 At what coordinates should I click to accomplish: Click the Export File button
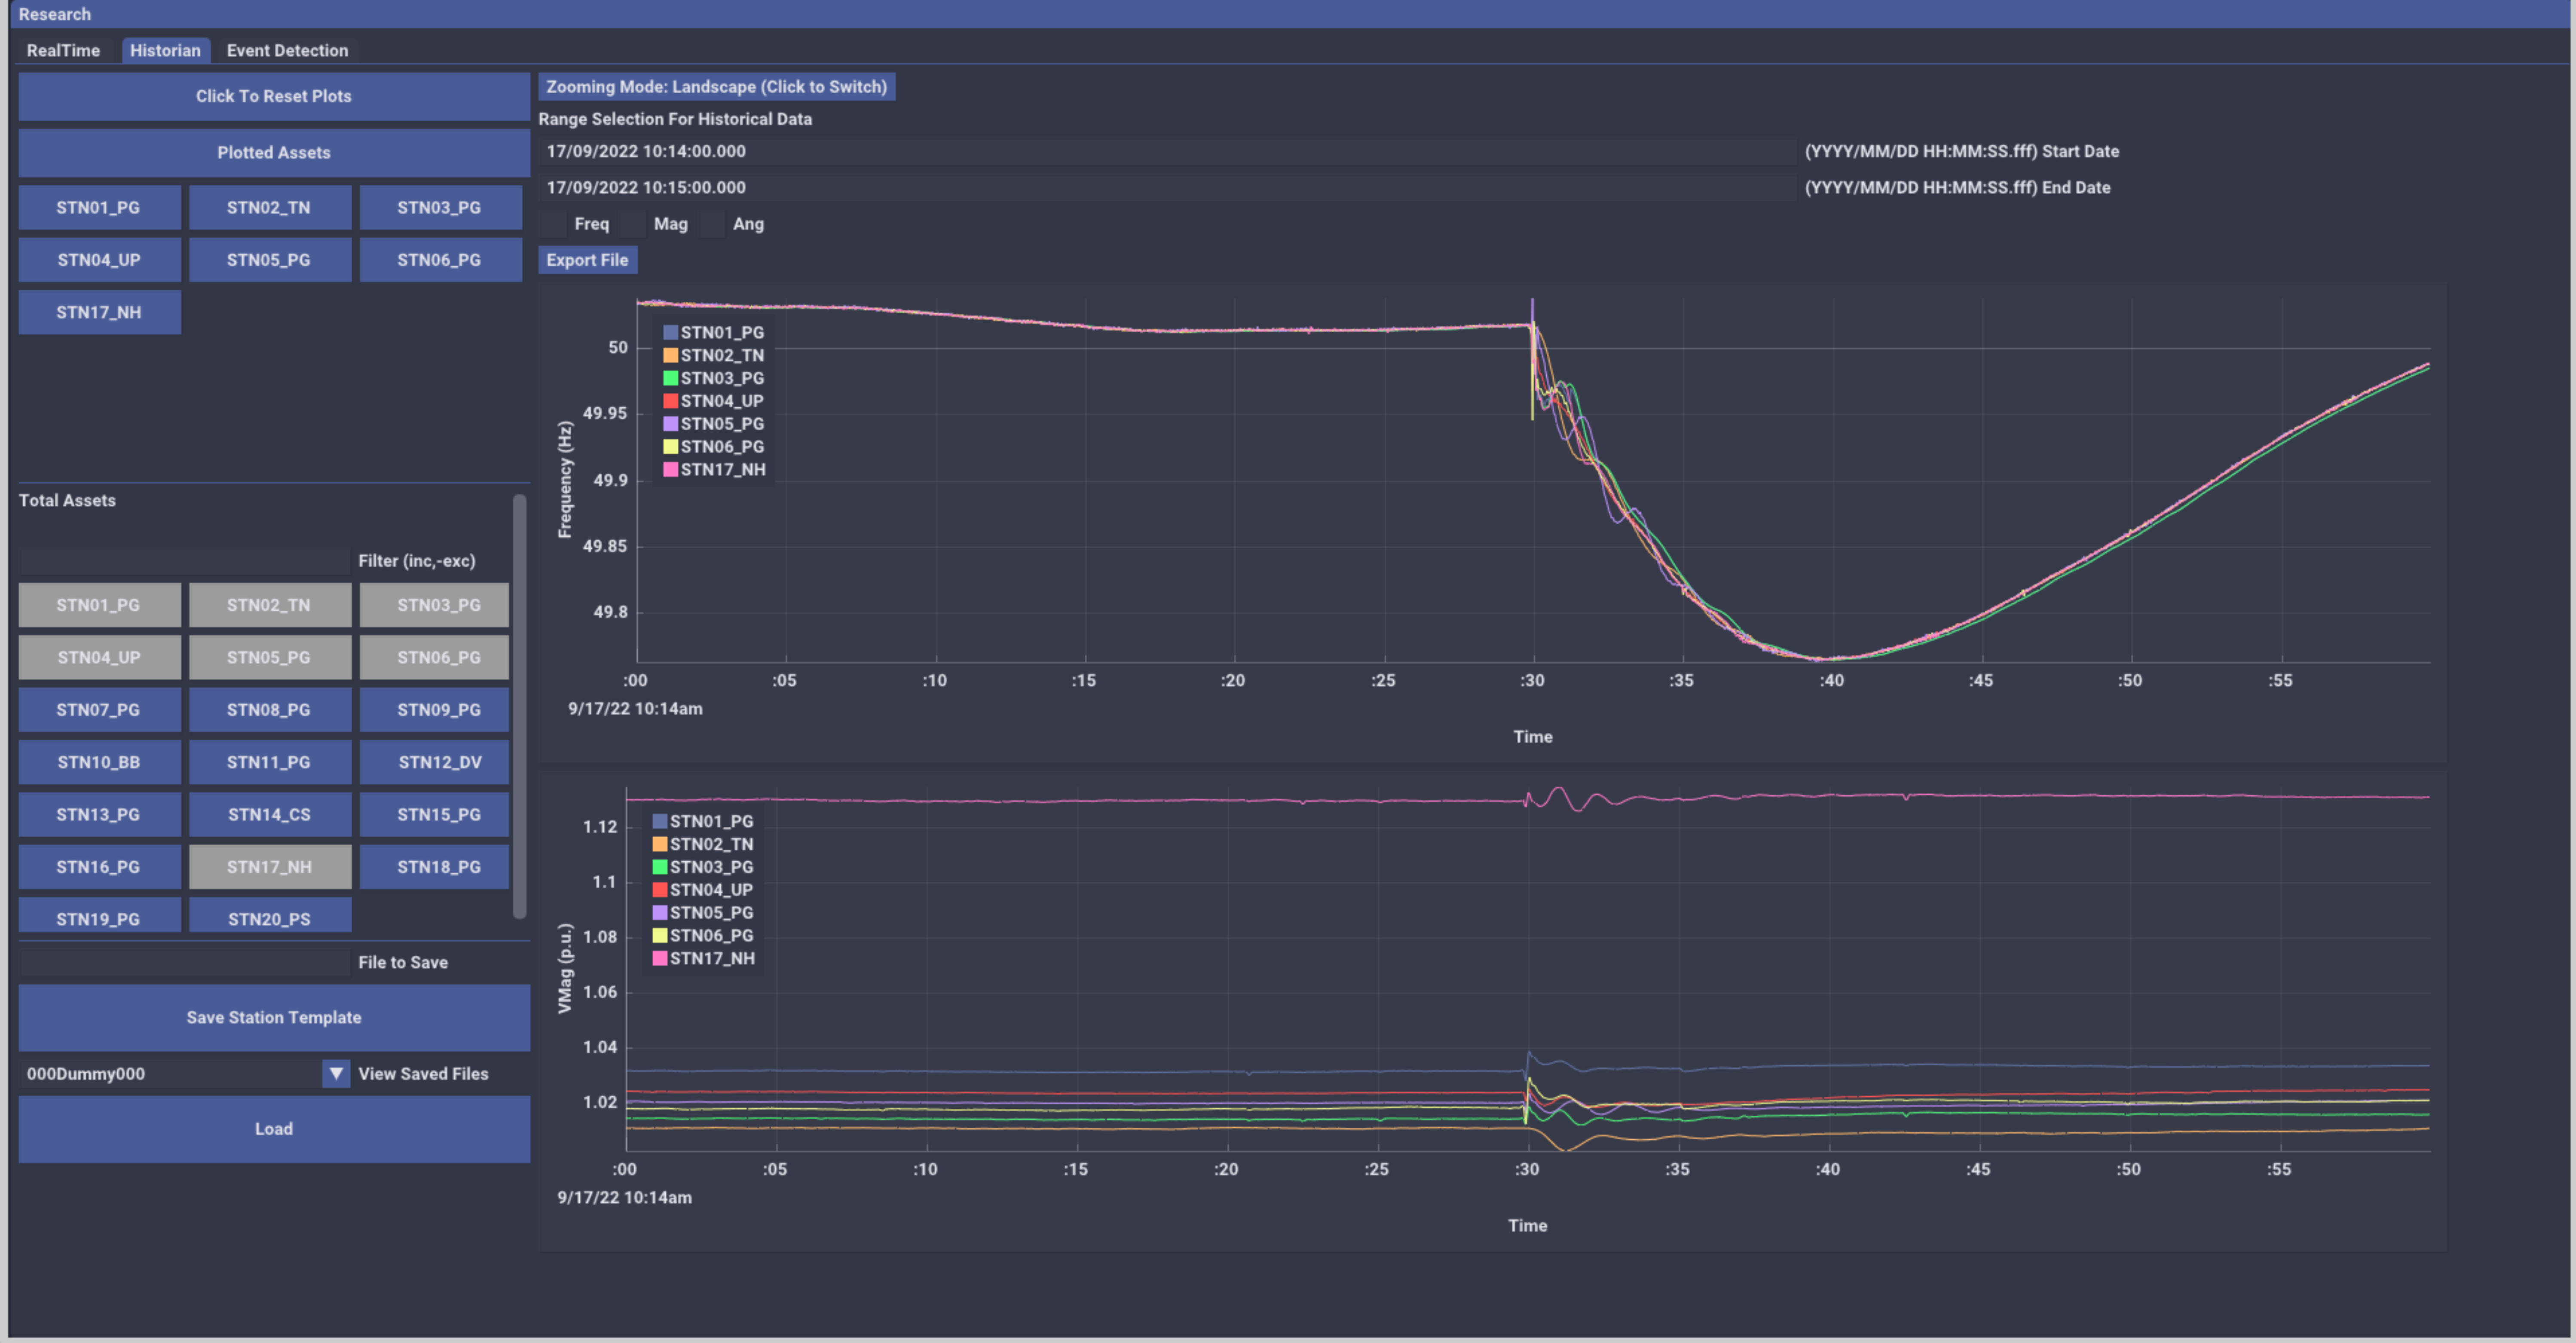587,260
